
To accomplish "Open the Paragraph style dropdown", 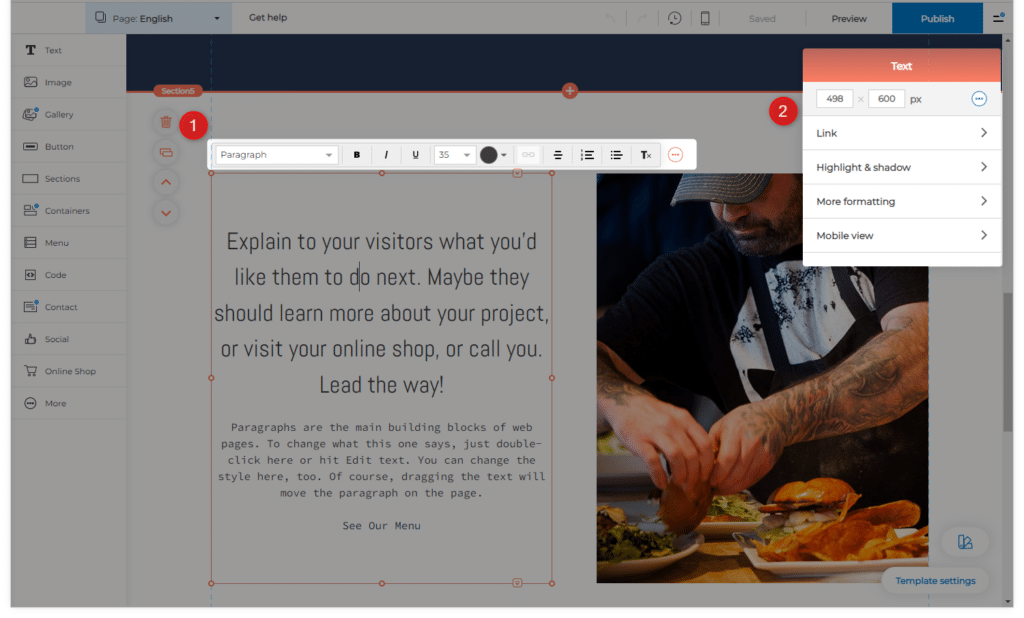I will 277,155.
